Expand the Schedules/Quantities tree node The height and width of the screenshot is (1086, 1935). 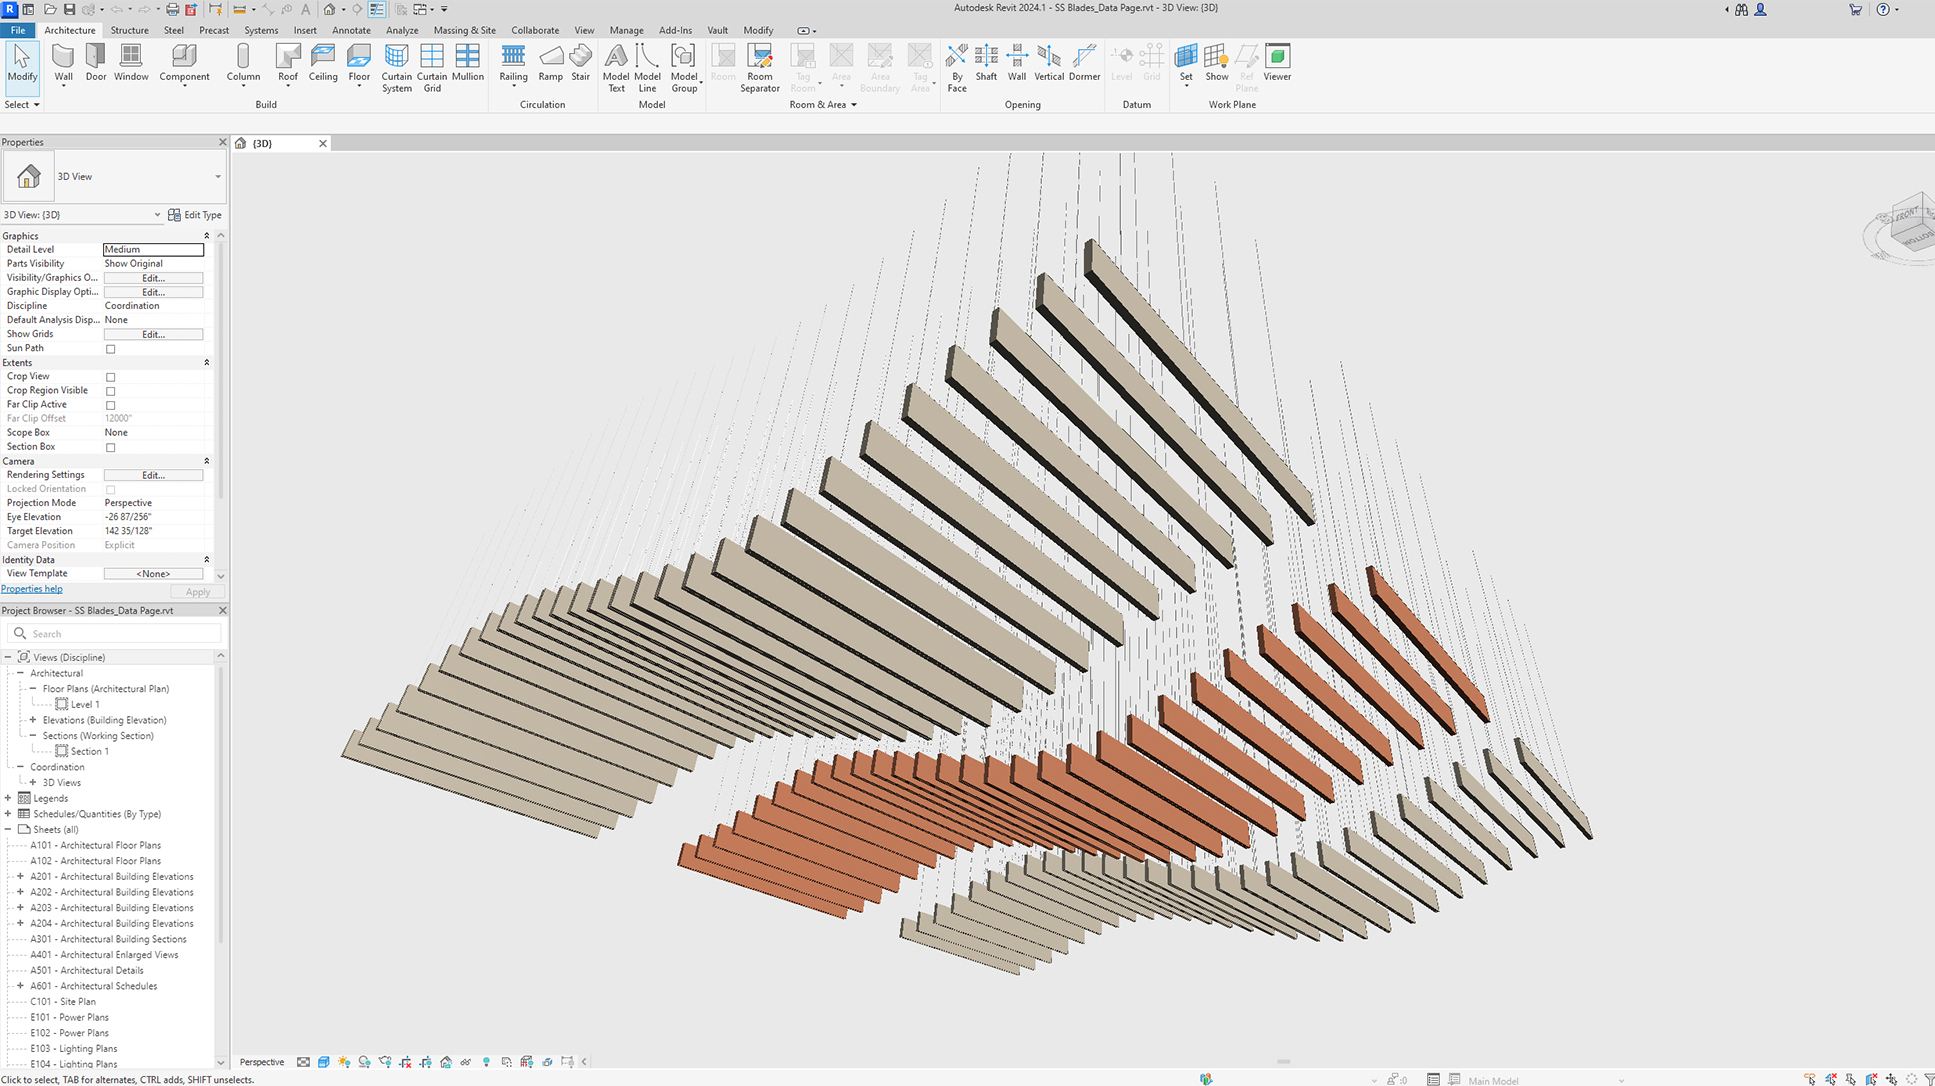8,814
